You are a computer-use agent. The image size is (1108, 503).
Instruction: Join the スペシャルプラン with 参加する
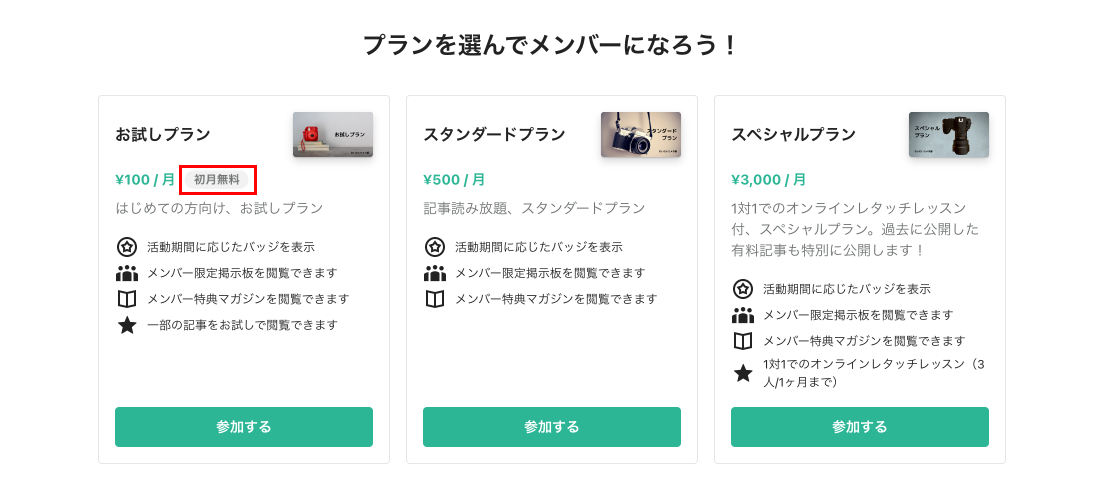pos(860,427)
